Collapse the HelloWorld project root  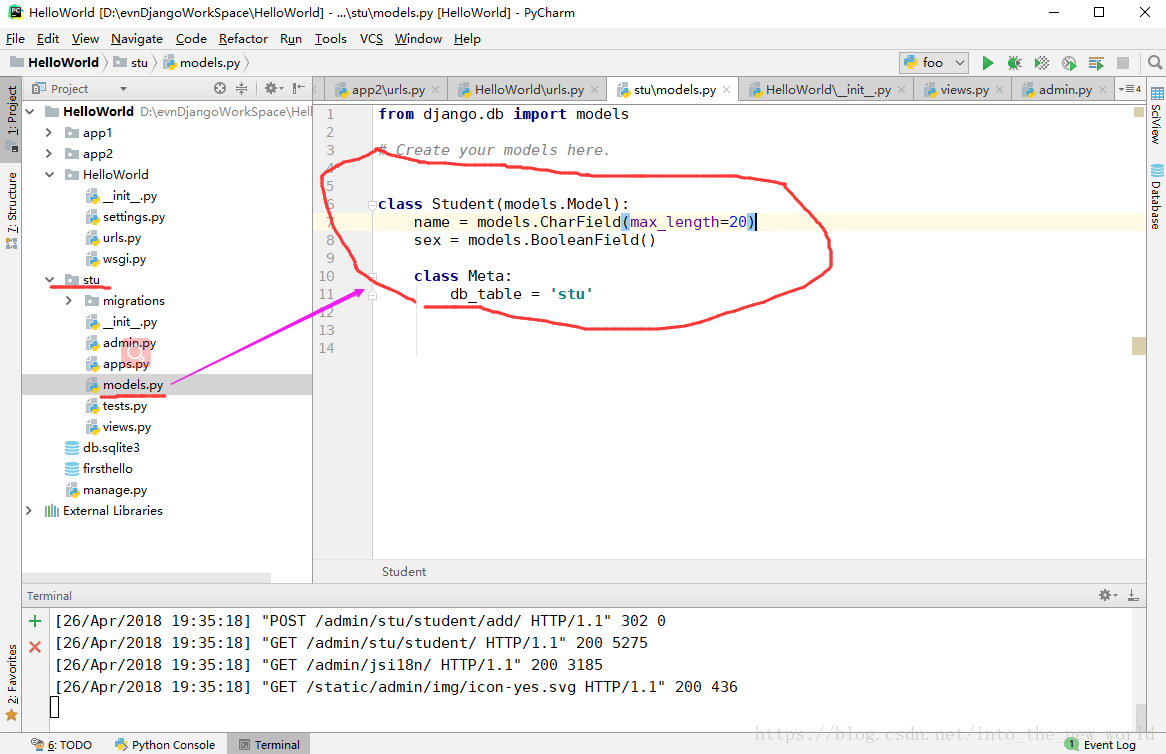pyautogui.click(x=30, y=112)
